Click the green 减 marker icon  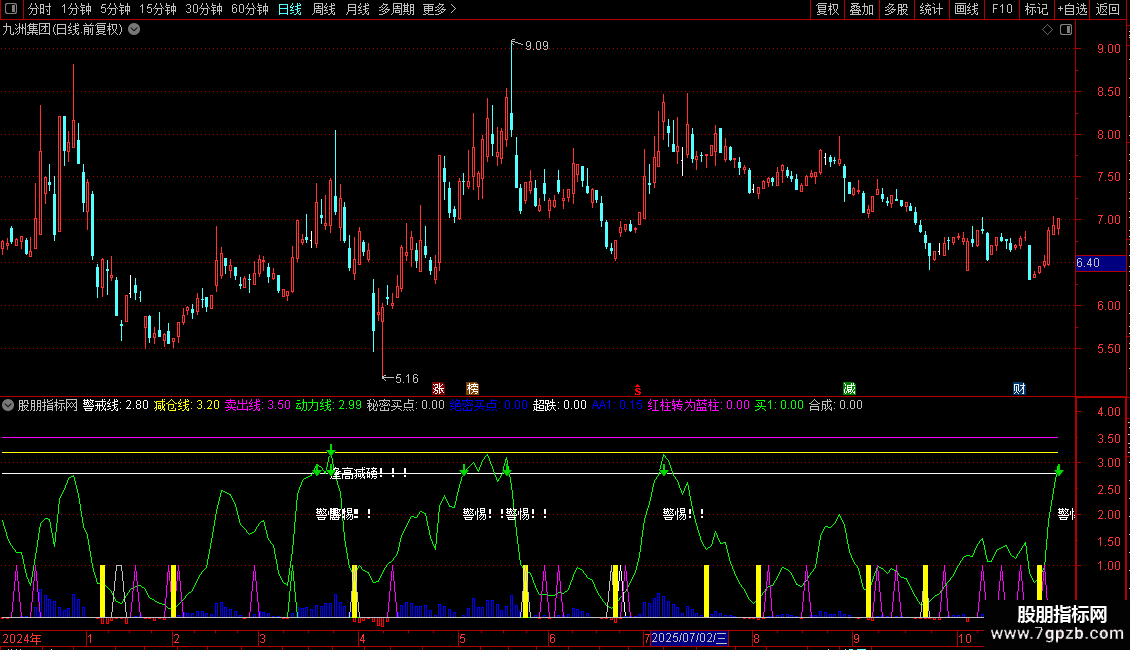(849, 388)
